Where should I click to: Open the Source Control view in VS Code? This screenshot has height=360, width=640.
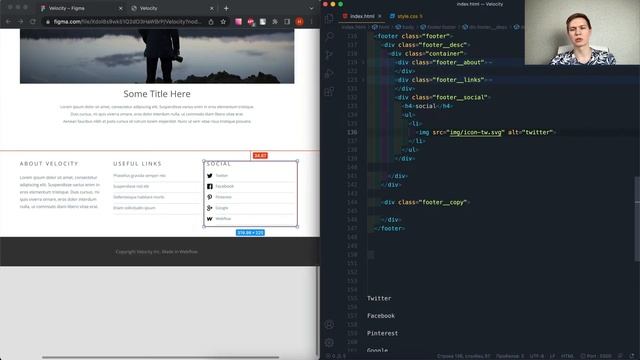coord(329,55)
